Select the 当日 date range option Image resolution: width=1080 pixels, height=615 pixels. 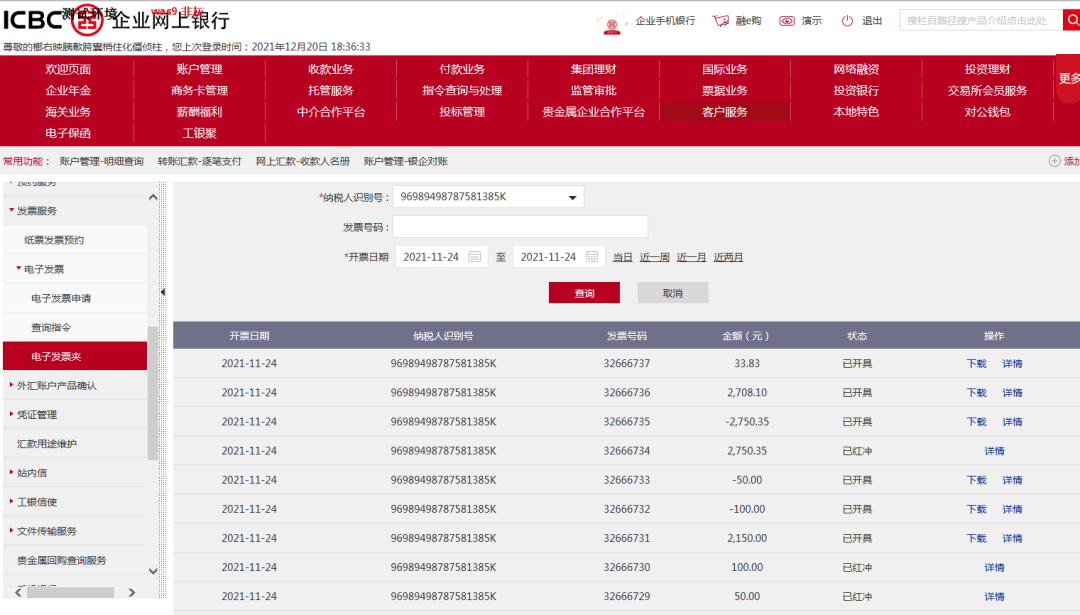click(621, 256)
